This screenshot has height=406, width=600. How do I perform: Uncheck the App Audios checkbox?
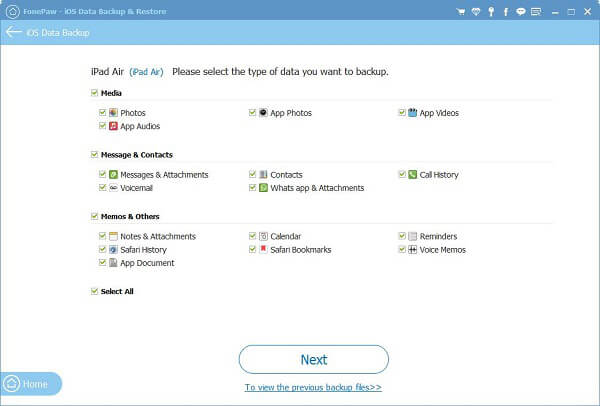point(102,126)
